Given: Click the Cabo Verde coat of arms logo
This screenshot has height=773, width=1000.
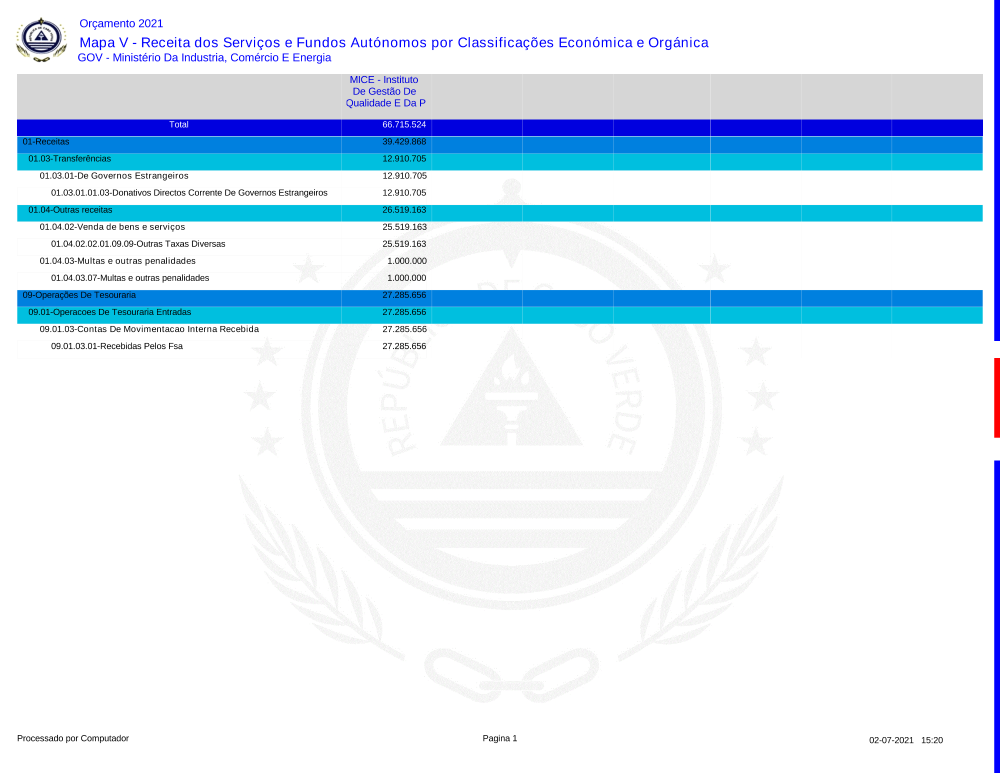Looking at the screenshot, I should 41,40.
